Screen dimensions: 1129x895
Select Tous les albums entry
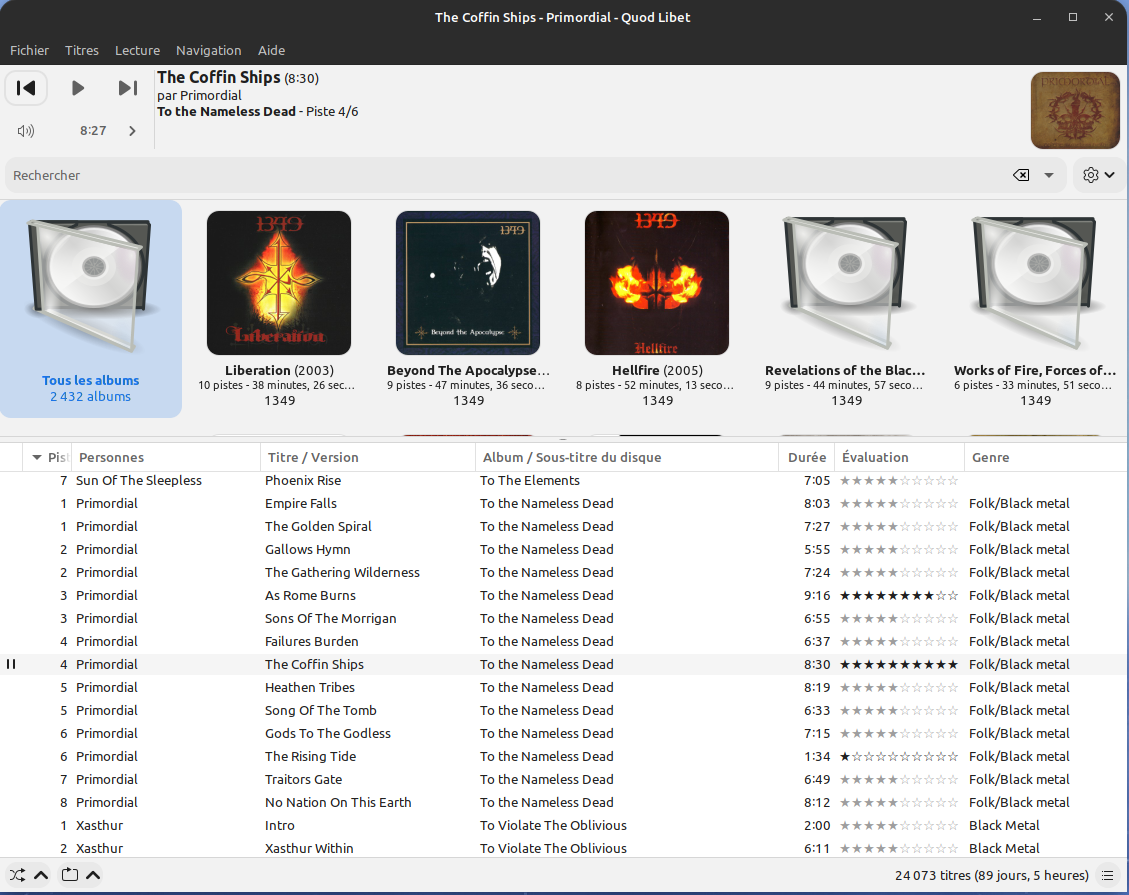pyautogui.click(x=91, y=308)
